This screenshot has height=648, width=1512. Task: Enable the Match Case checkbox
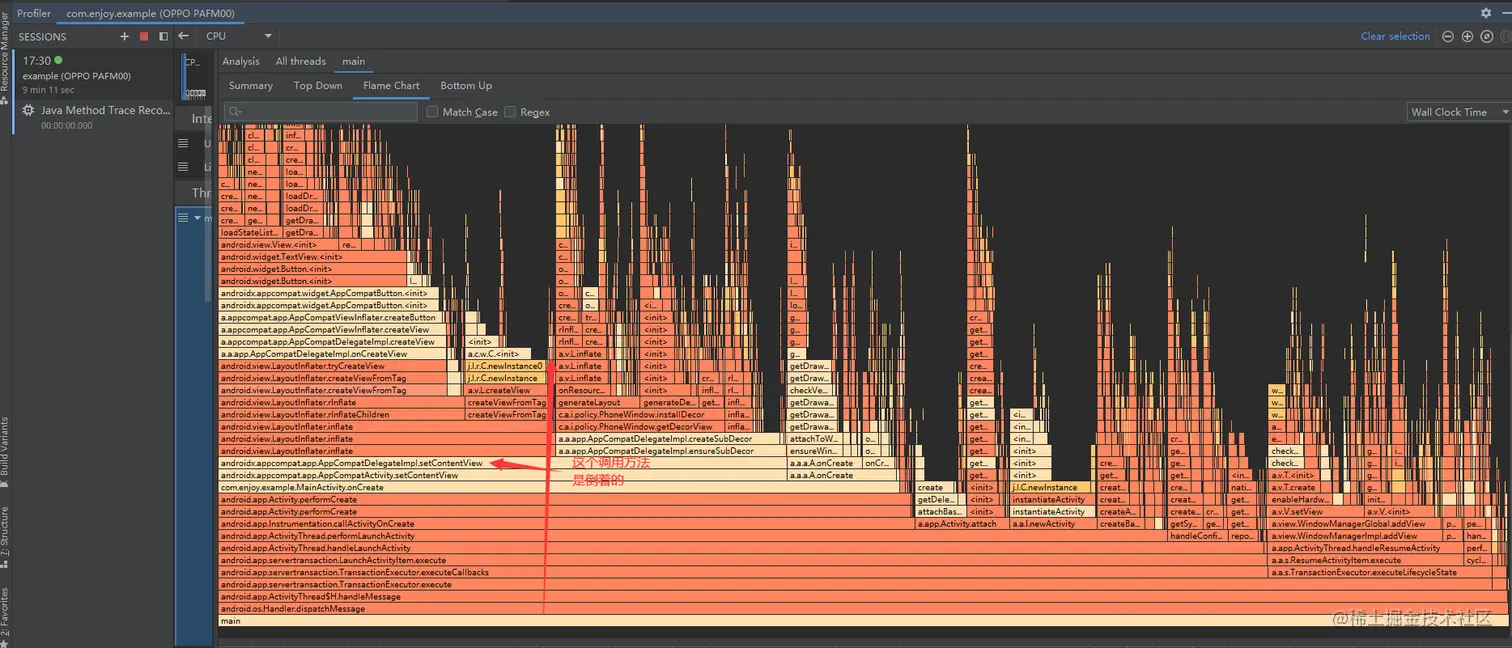coord(432,112)
